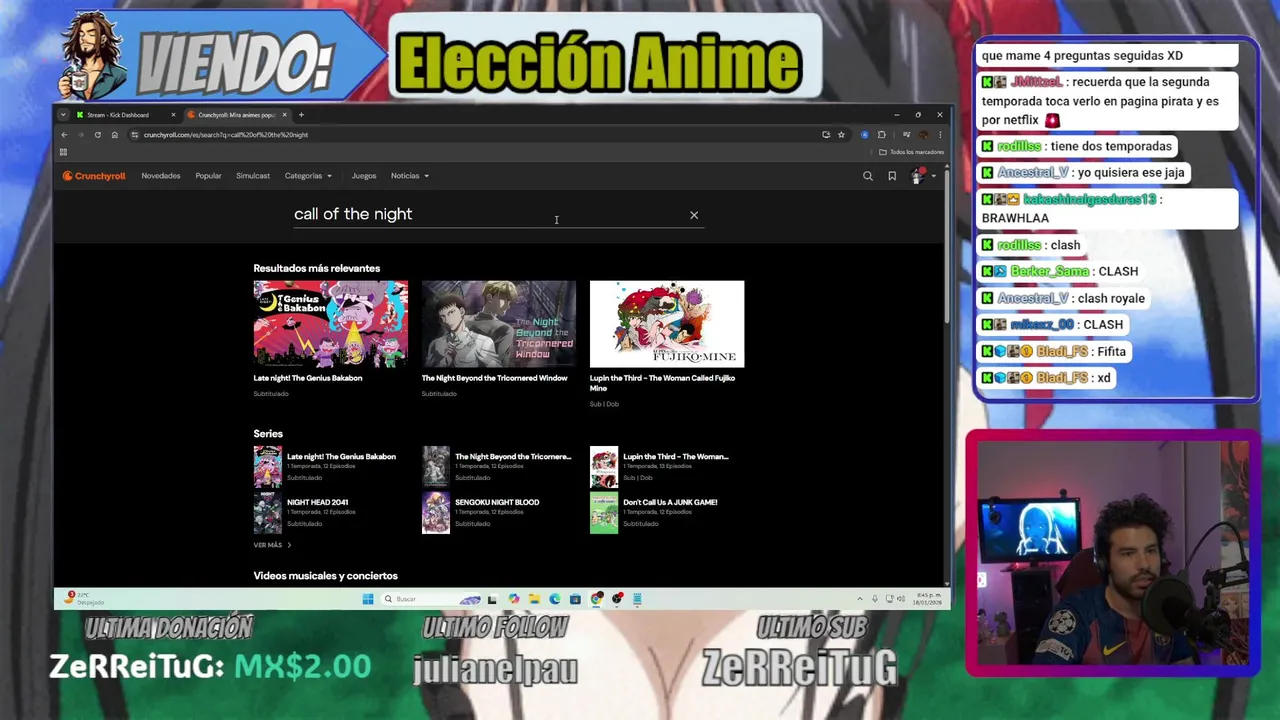Open the Popular menu item
1280x720 pixels.
tap(208, 176)
